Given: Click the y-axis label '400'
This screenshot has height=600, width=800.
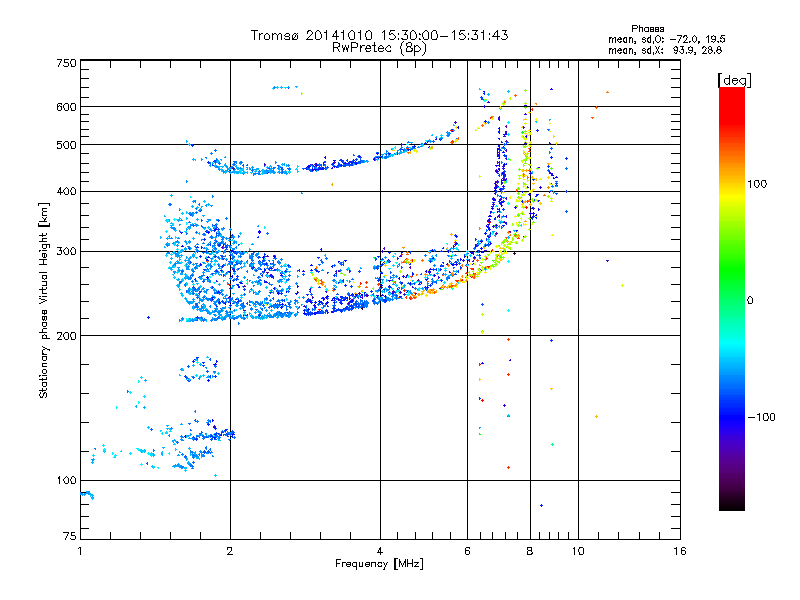Looking at the screenshot, I should (x=66, y=191).
